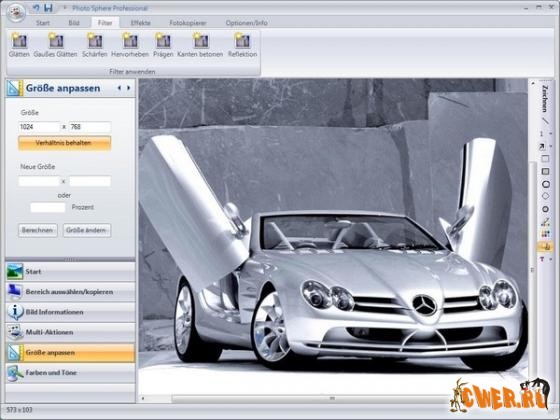Open Bereich auswählen/kopieren sidebar section

(x=70, y=292)
